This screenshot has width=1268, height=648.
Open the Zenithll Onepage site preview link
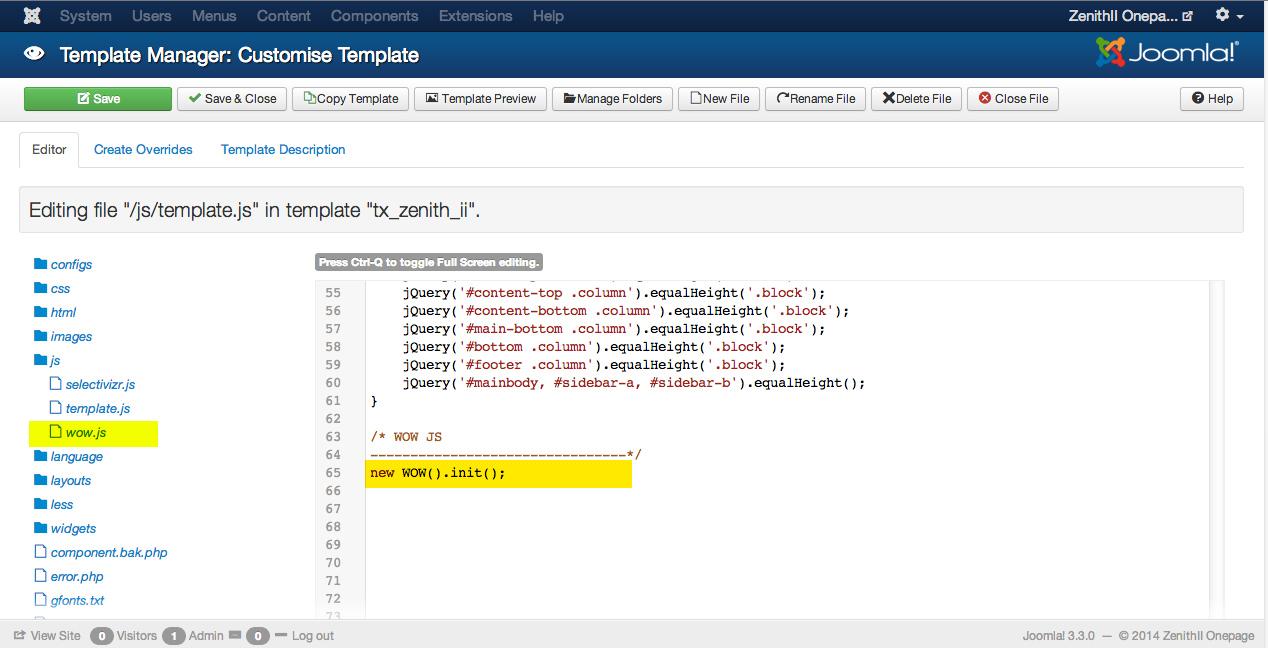point(1131,16)
